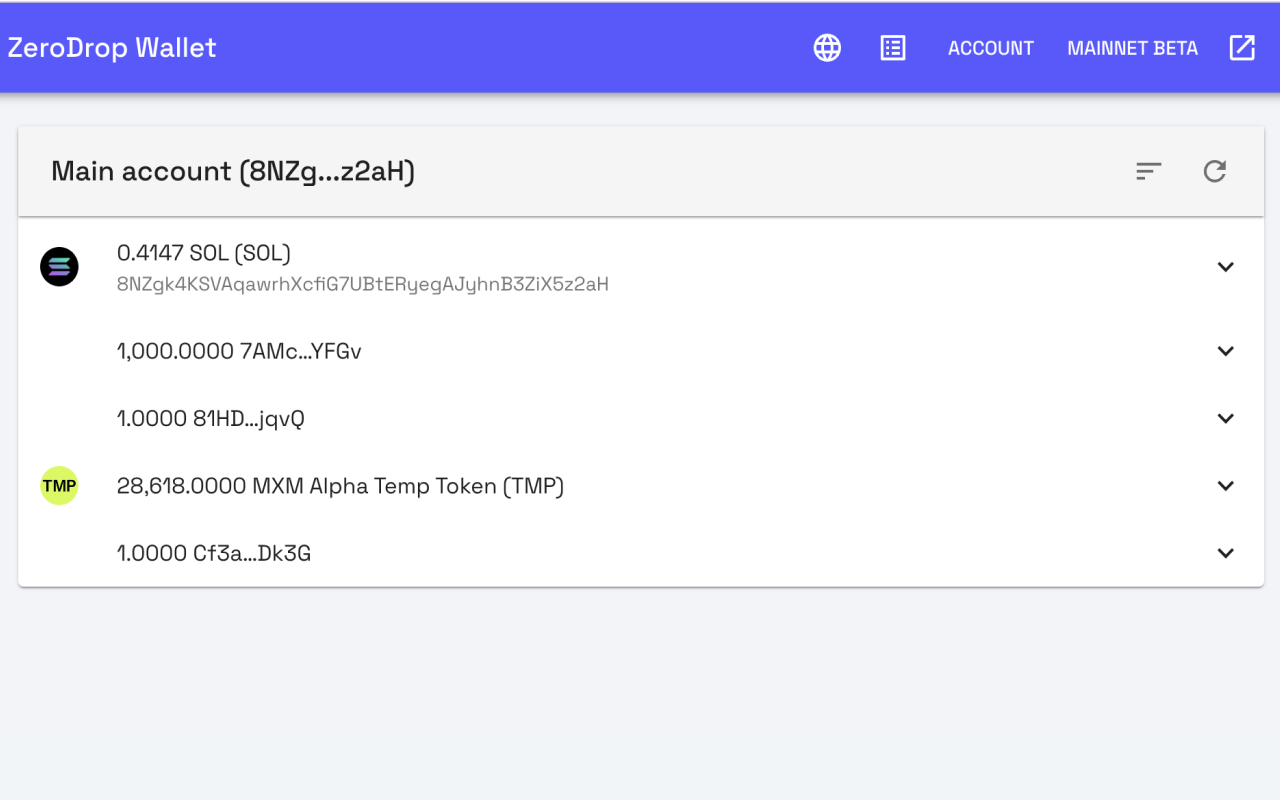Expand the Cf3a...Dk3G token entry
This screenshot has width=1280, height=800.
click(x=1225, y=553)
